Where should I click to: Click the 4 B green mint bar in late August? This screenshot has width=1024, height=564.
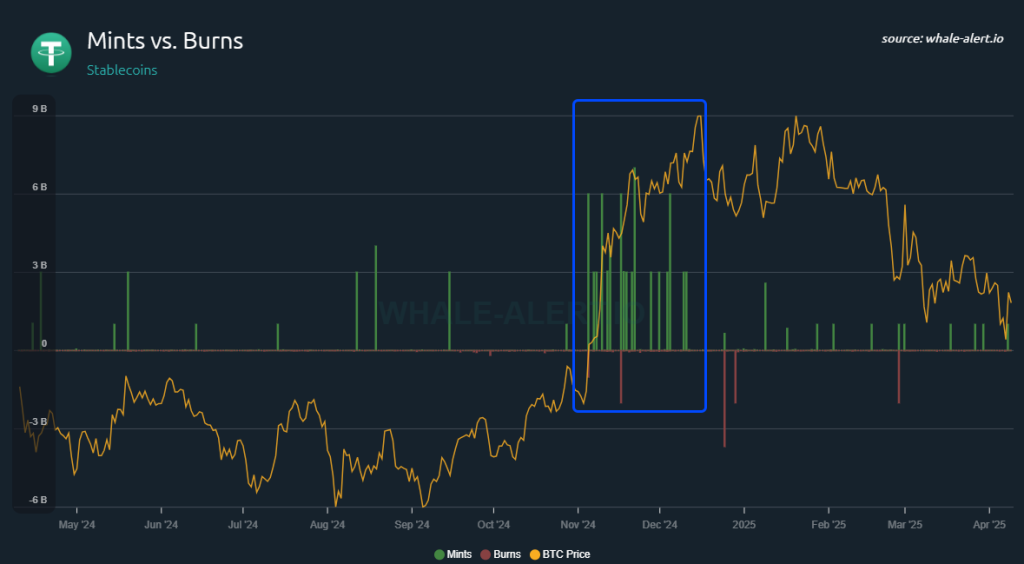(x=376, y=298)
